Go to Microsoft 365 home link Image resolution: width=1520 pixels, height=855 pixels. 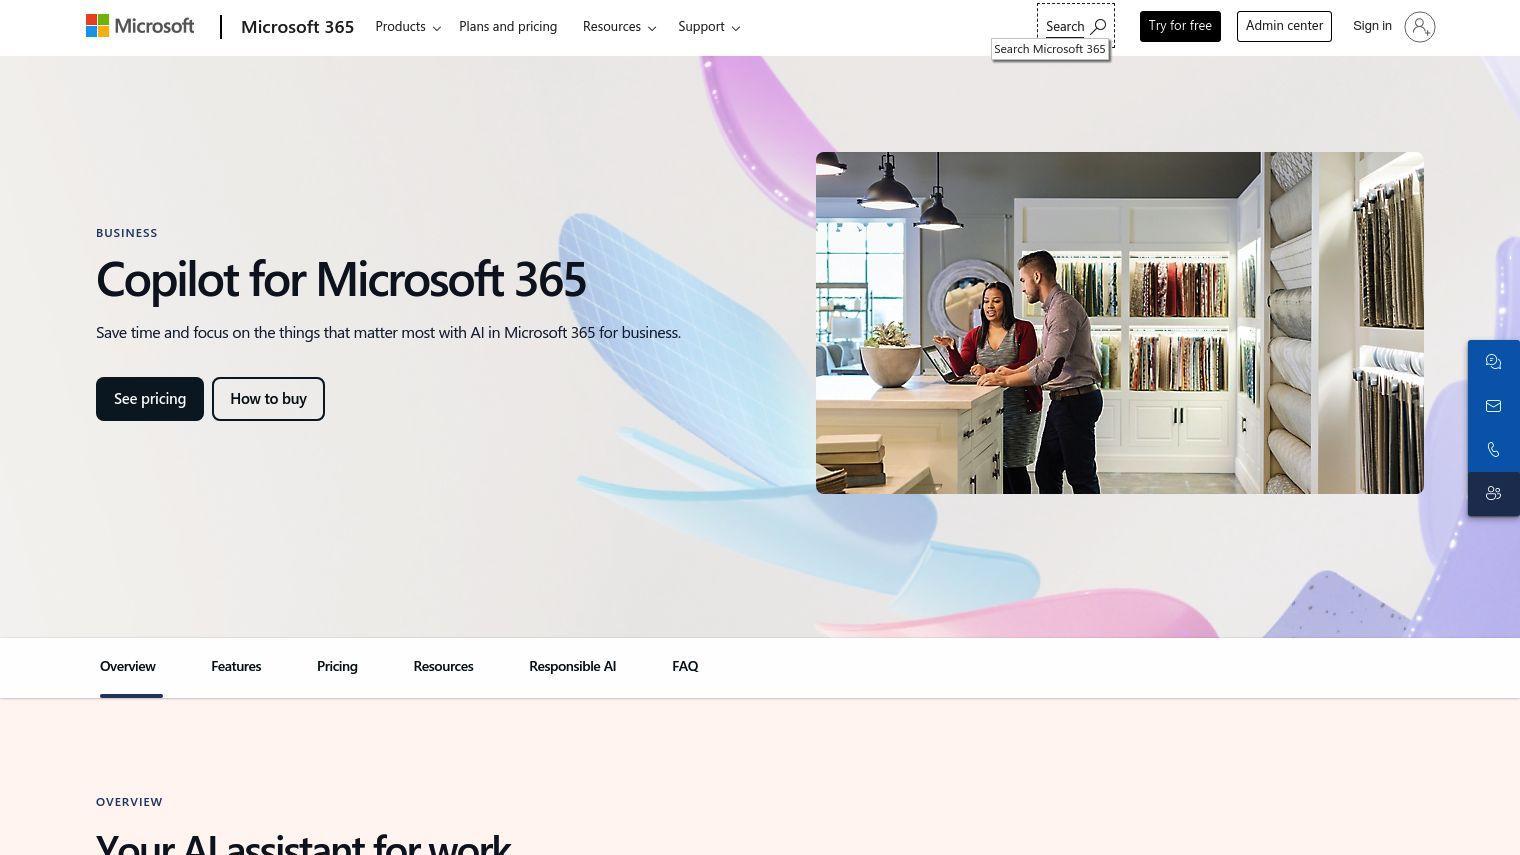(x=297, y=27)
